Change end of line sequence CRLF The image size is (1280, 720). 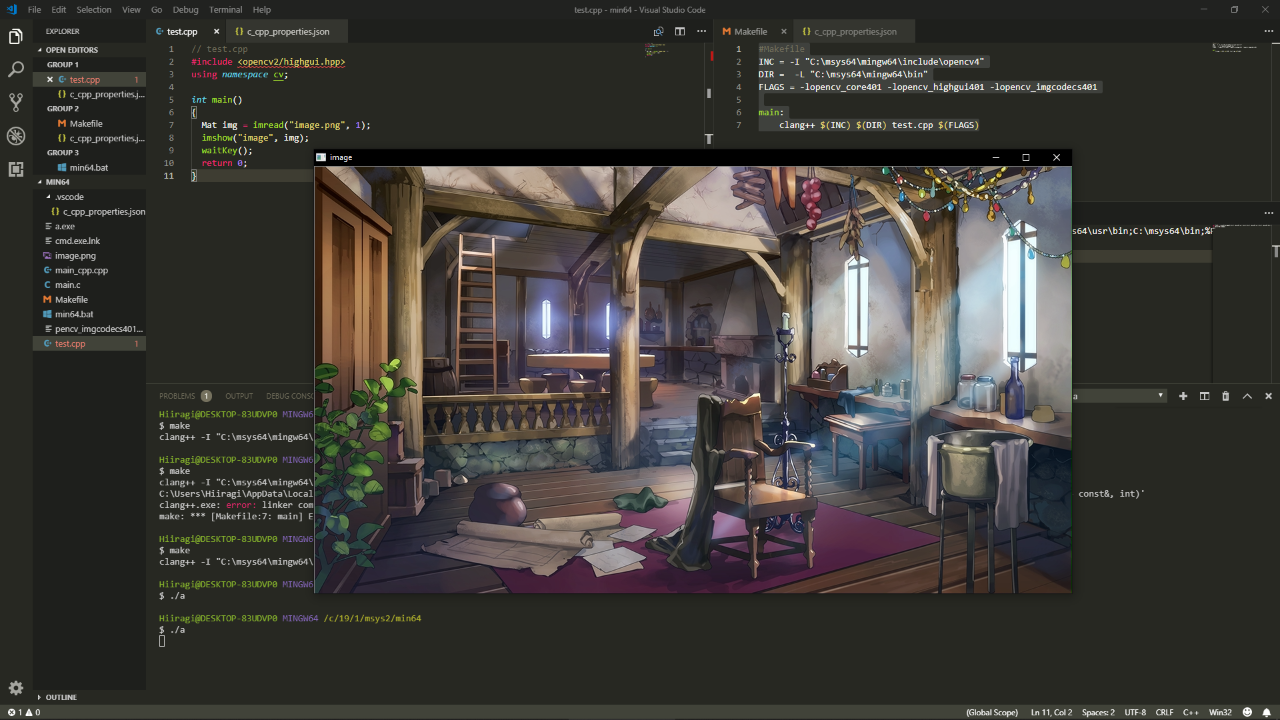pyautogui.click(x=1165, y=712)
